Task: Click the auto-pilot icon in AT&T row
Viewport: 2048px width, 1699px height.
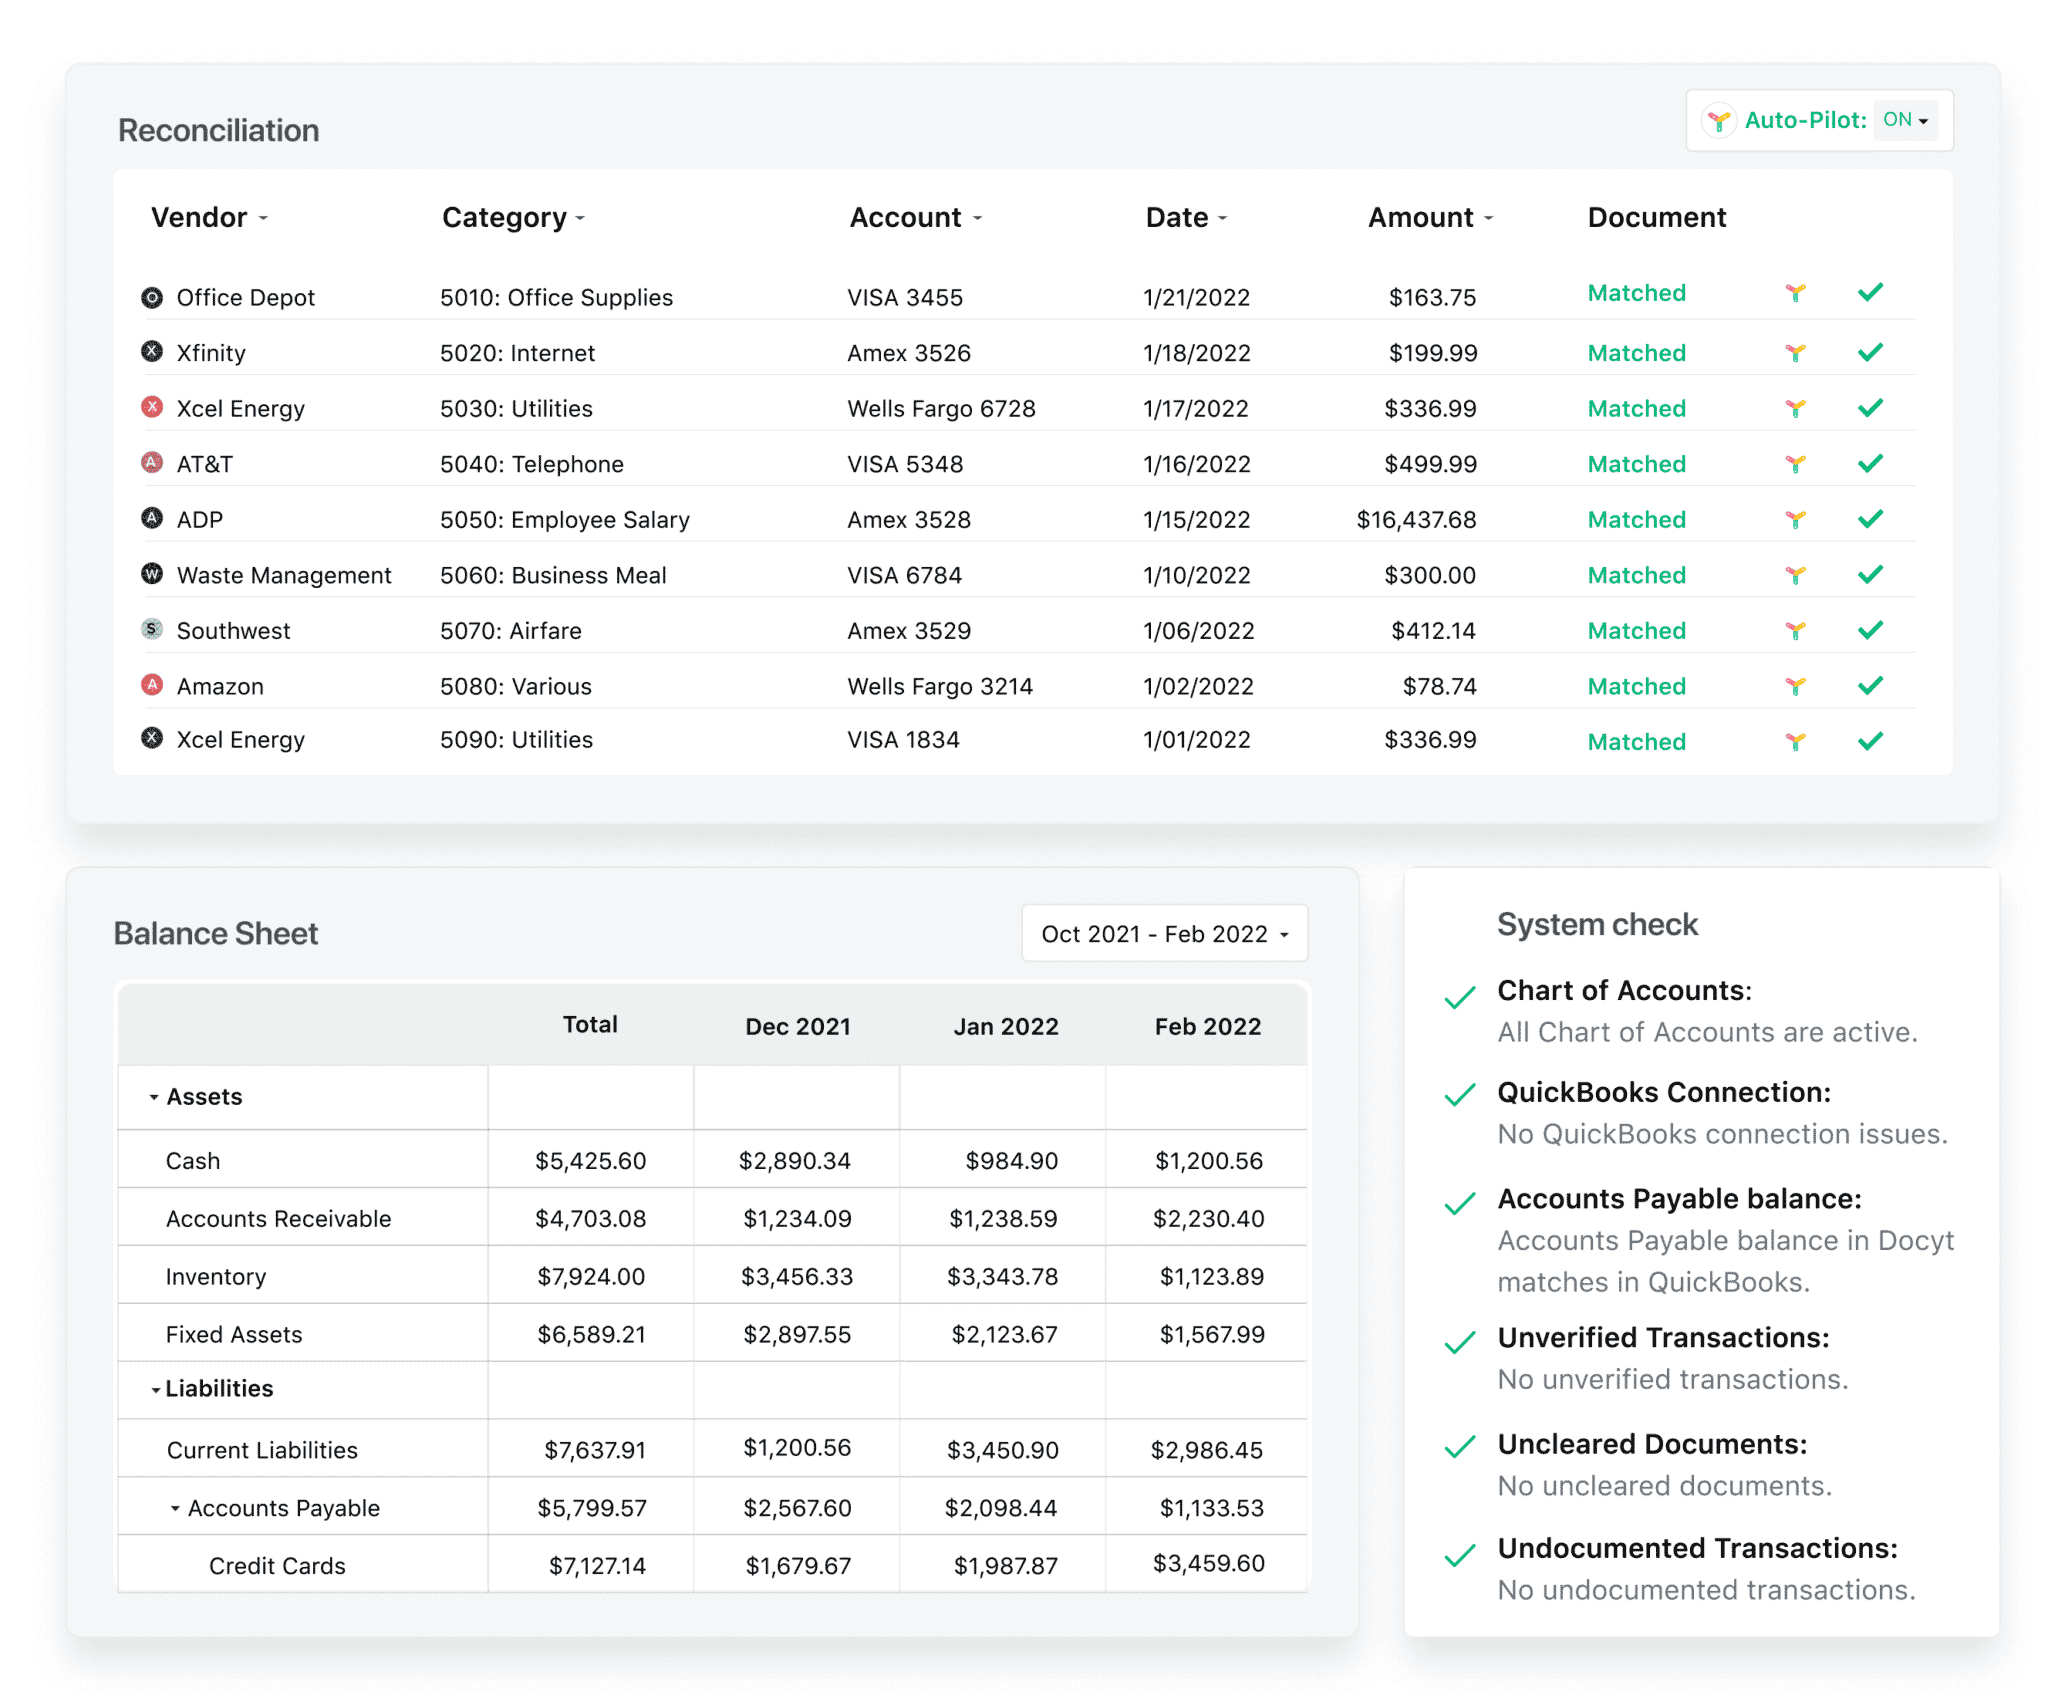Action: point(1796,464)
